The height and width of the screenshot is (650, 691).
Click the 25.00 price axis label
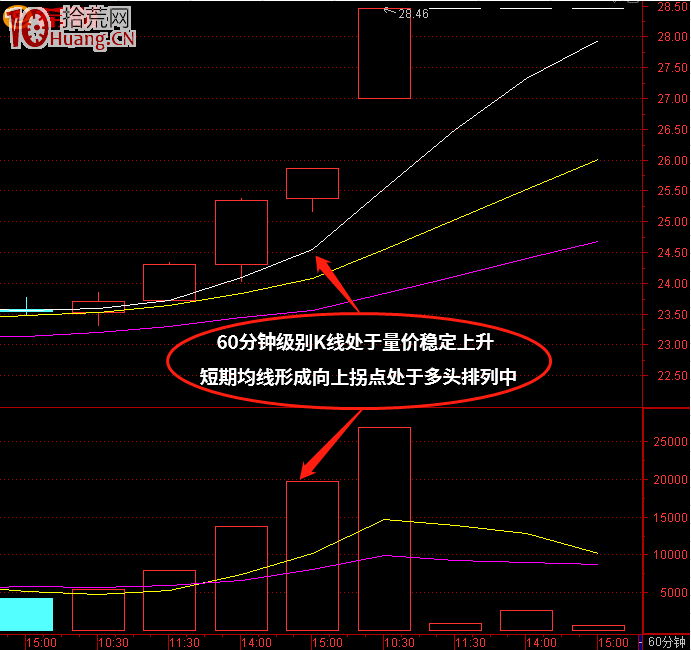672,222
